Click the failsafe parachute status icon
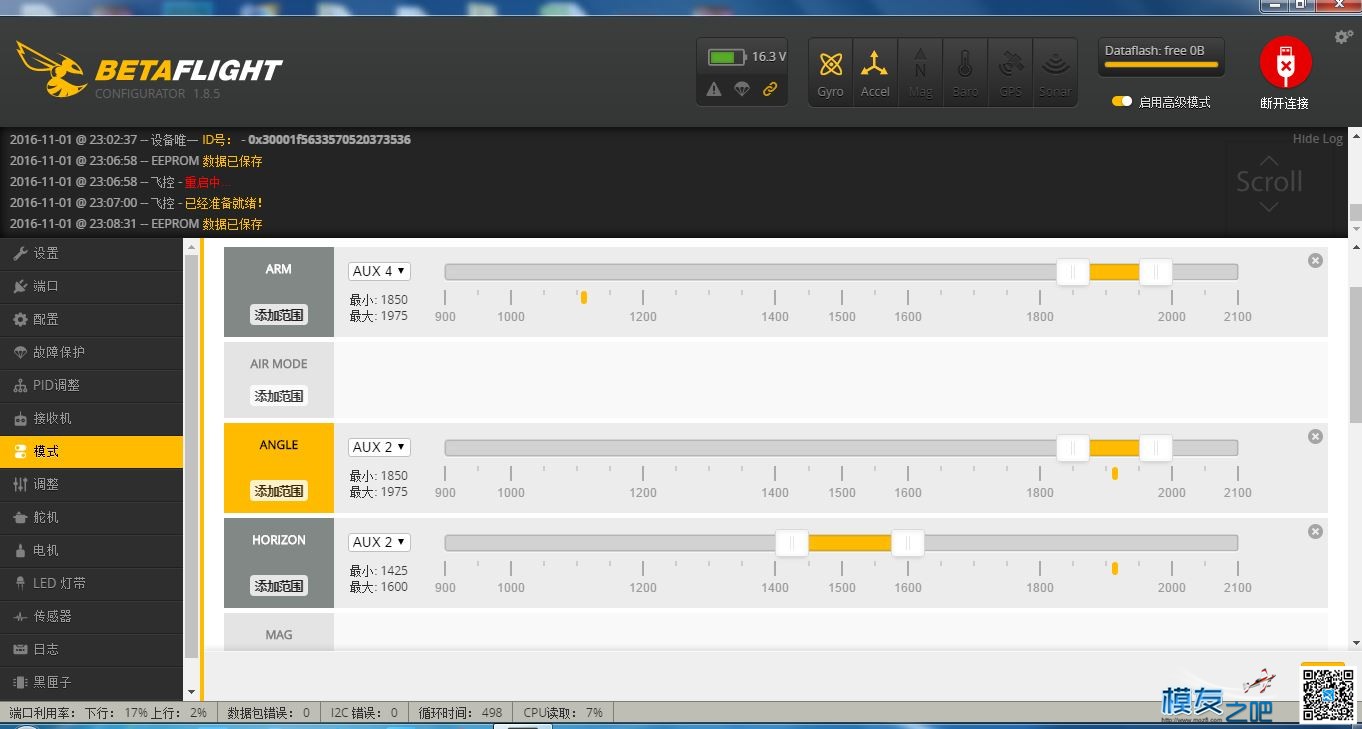 pyautogui.click(x=742, y=89)
